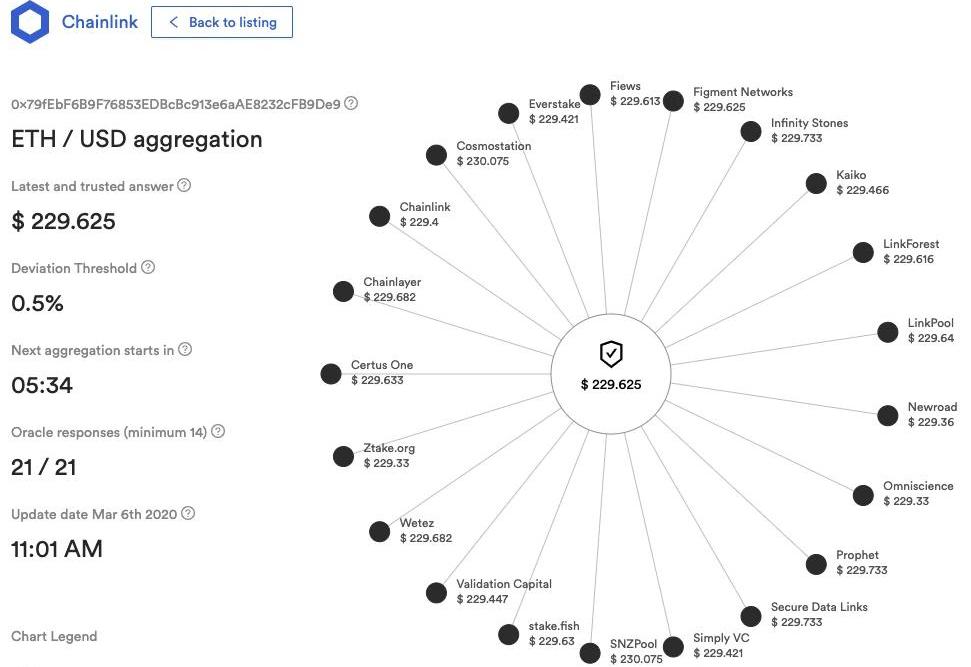This screenshot has width=971, height=667.
Task: Click the LinkPool oracle node dot
Action: [888, 332]
